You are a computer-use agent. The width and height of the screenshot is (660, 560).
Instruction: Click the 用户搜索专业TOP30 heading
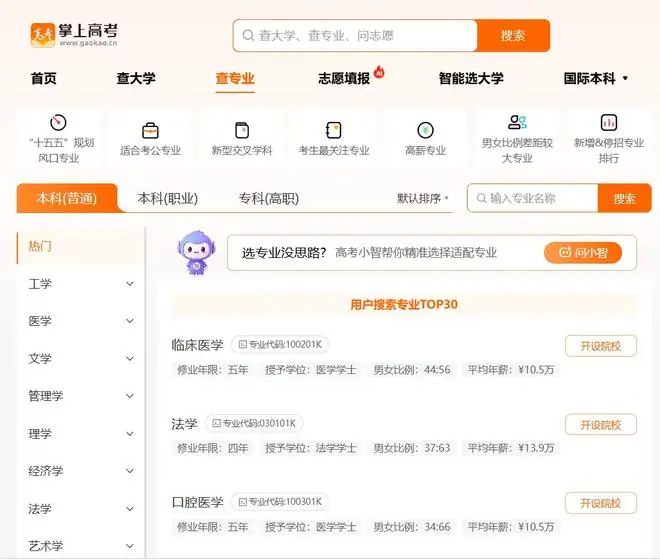(404, 304)
